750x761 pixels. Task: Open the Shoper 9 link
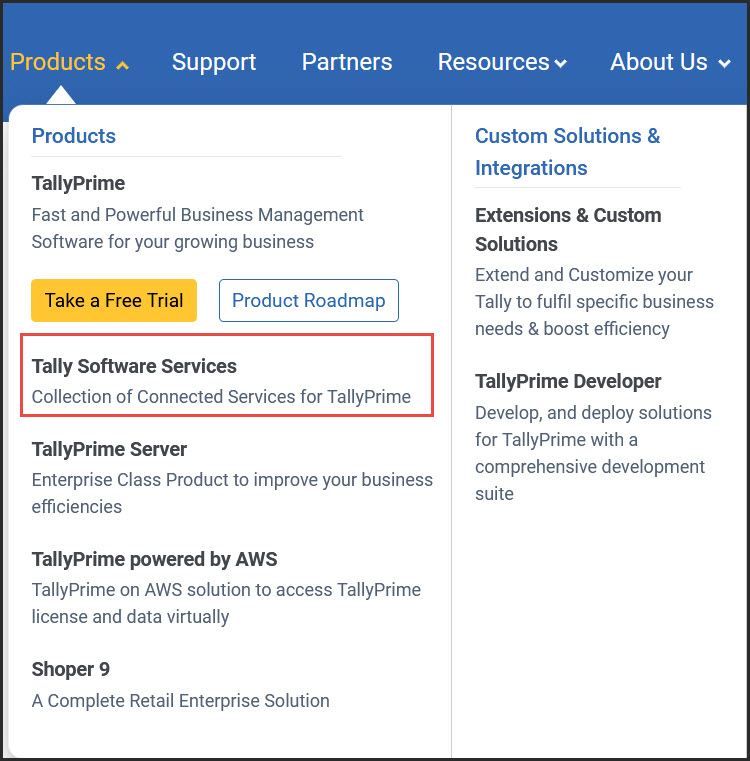(x=71, y=669)
